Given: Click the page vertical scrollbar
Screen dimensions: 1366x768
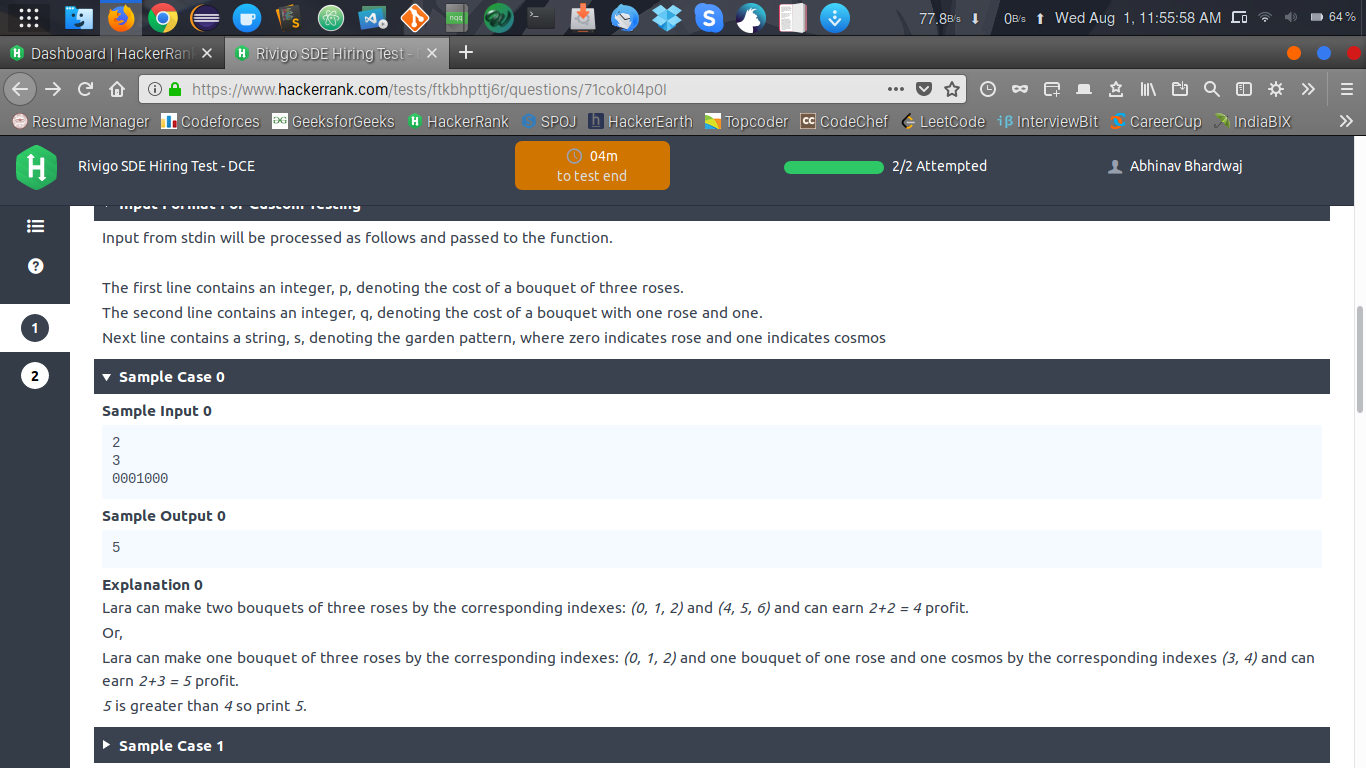Looking at the screenshot, I should pyautogui.click(x=1359, y=360).
